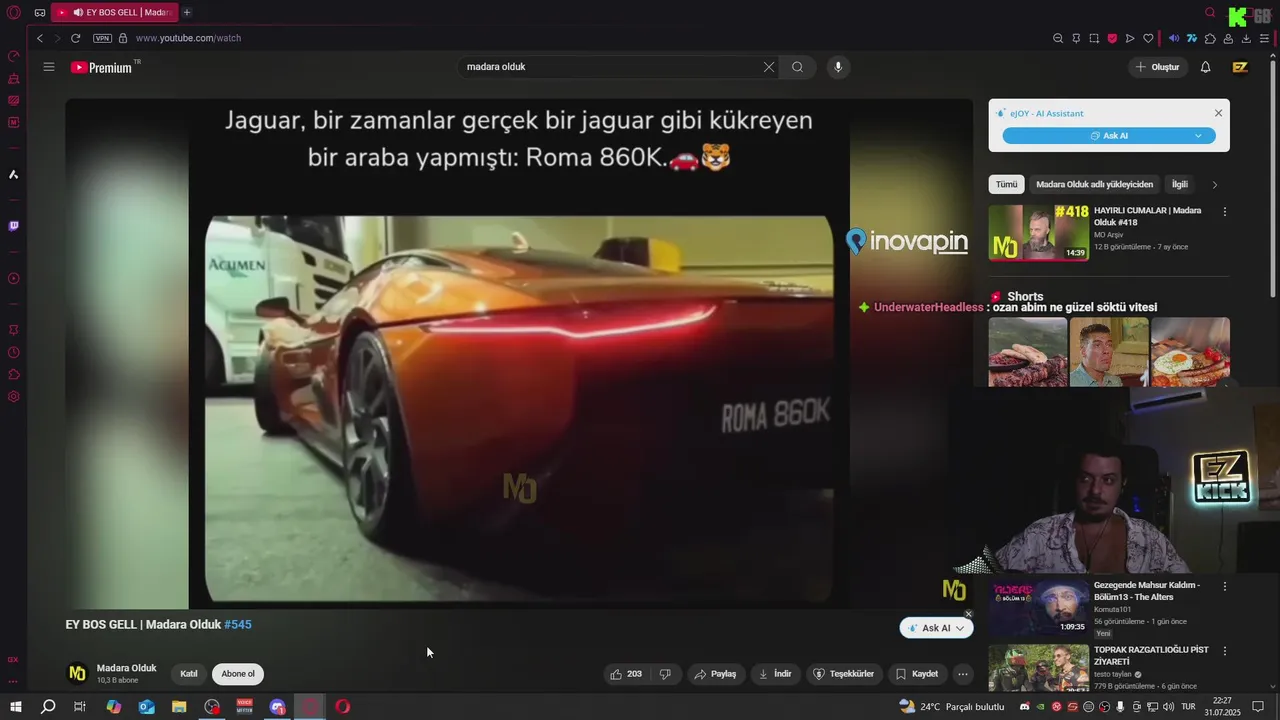Open options for HAYIRLI CUMALAR video
Image resolution: width=1280 pixels, height=720 pixels.
click(1225, 212)
